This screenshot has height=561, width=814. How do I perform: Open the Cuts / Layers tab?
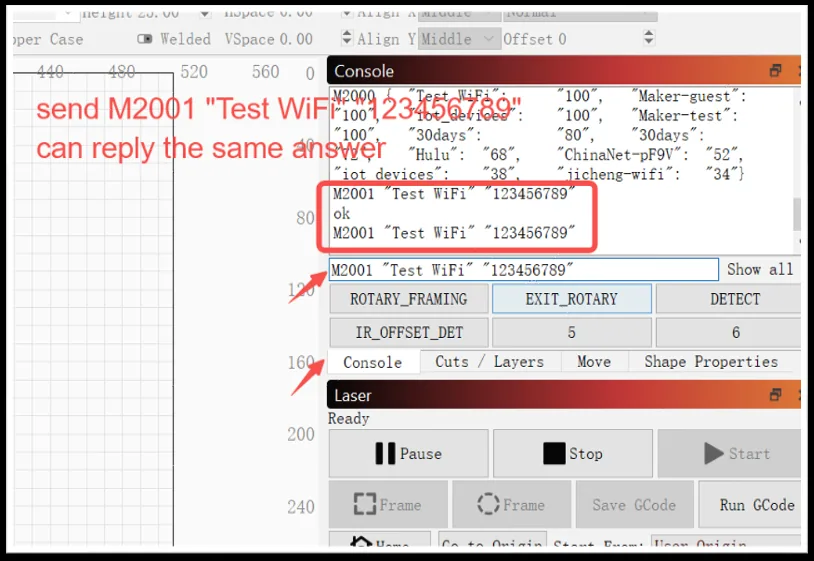tap(490, 362)
